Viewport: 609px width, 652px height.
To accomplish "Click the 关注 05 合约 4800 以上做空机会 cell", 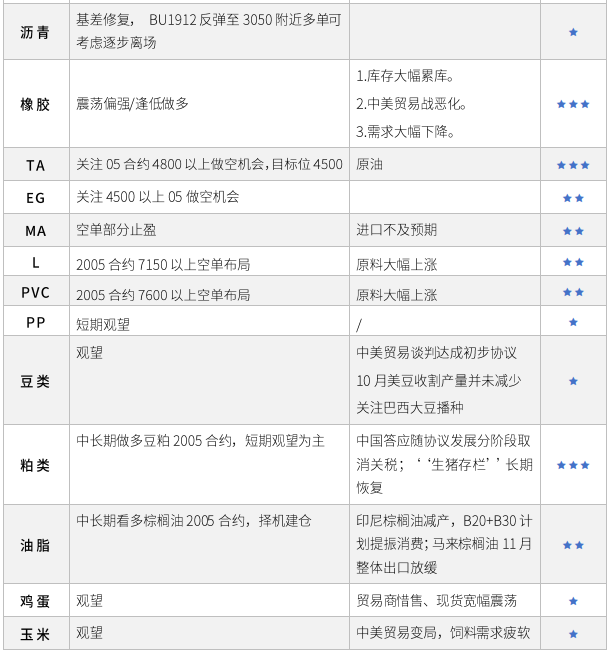I will [x=209, y=164].
